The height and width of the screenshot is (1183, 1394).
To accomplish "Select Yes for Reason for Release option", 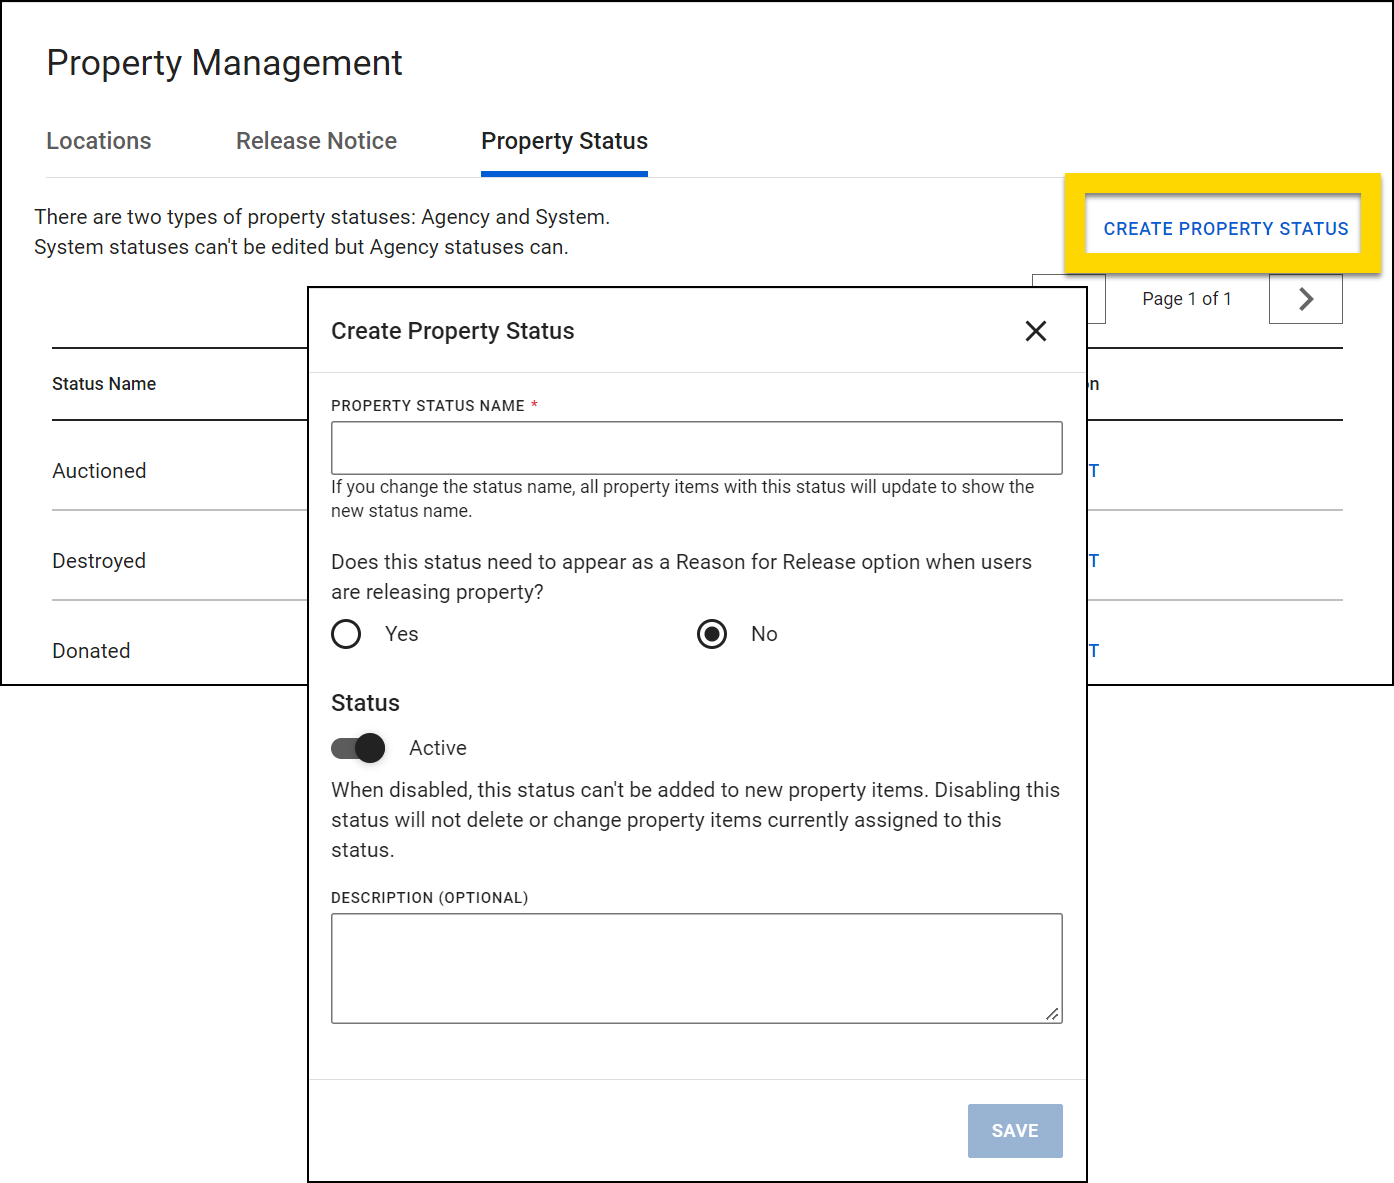I will tap(345, 634).
